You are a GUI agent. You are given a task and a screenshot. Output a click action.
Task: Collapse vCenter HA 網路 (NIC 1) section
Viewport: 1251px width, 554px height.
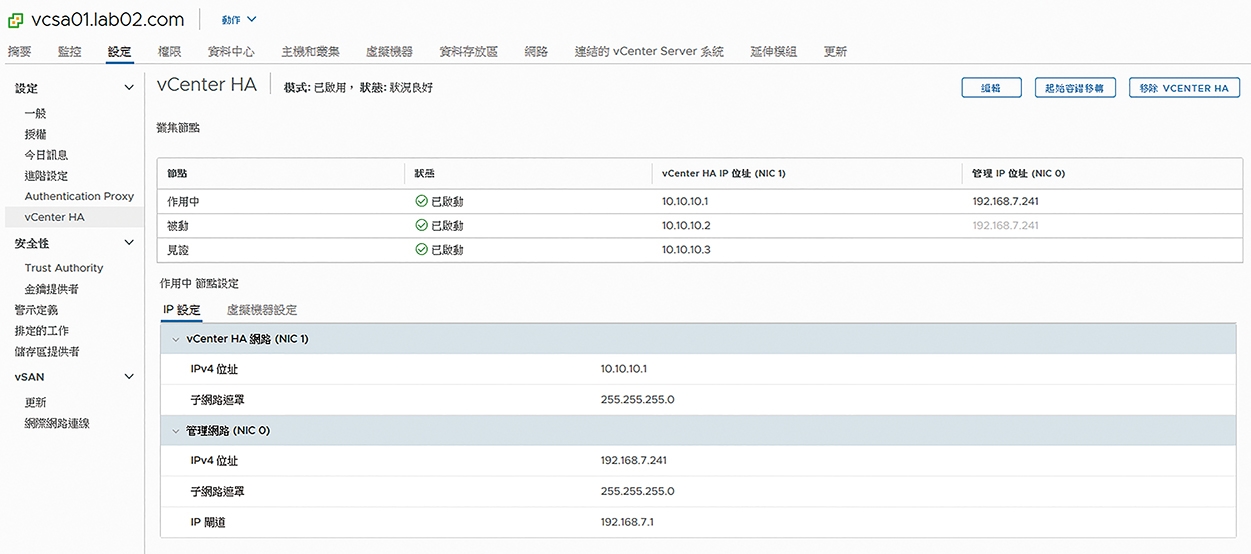click(x=176, y=339)
